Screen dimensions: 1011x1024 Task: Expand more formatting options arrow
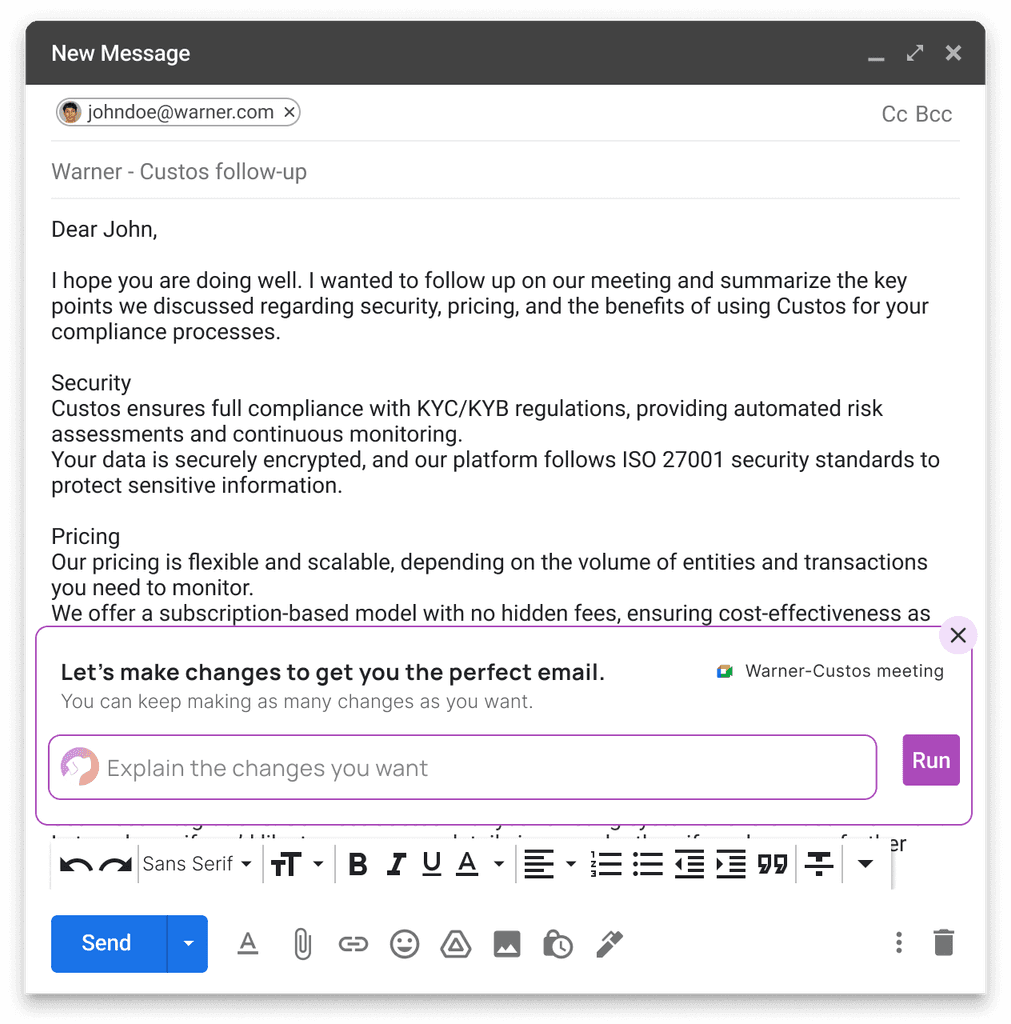coord(865,864)
